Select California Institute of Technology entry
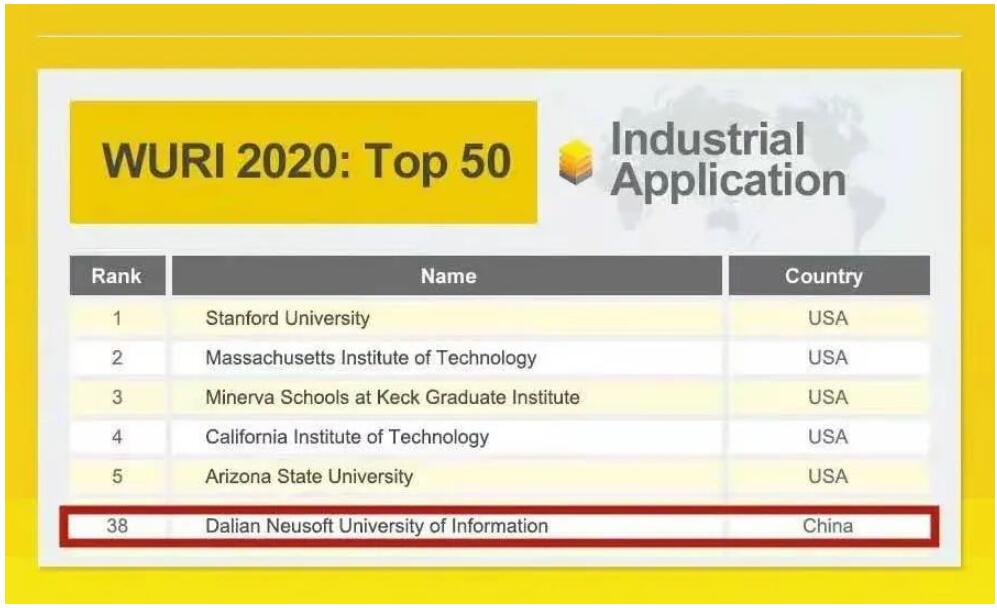 tap(347, 437)
